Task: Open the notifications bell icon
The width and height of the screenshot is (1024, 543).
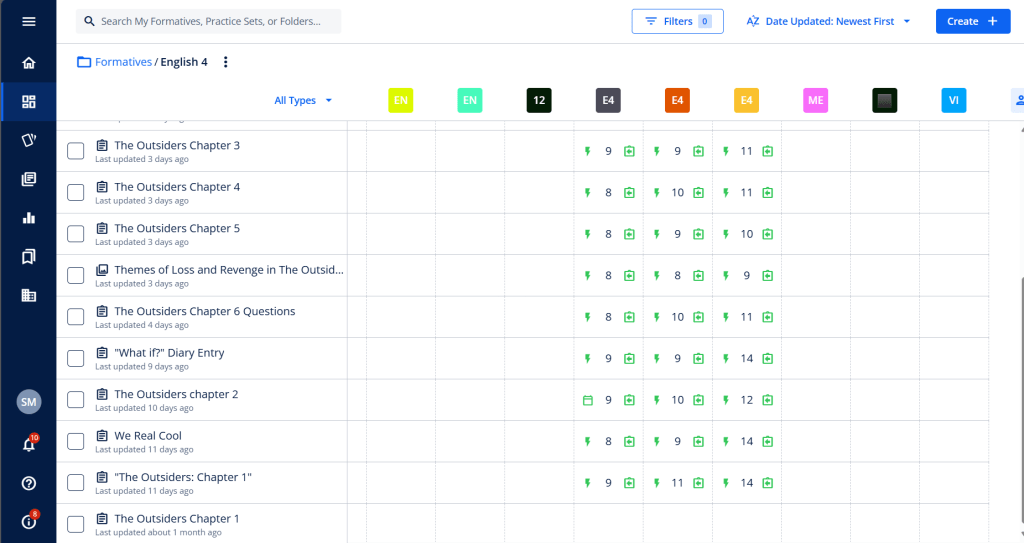Action: (x=28, y=445)
